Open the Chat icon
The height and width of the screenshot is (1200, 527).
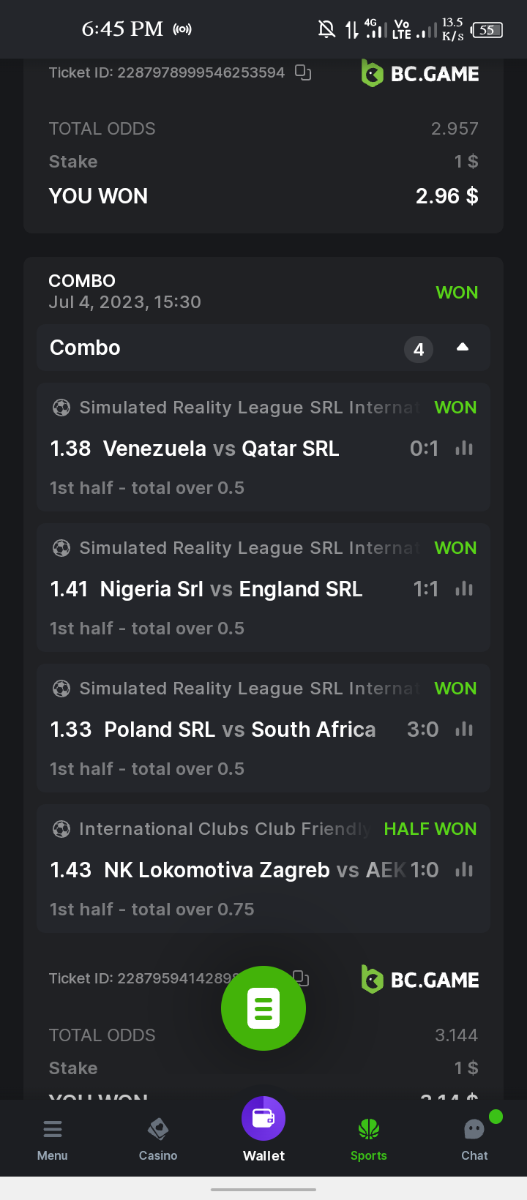474,1138
